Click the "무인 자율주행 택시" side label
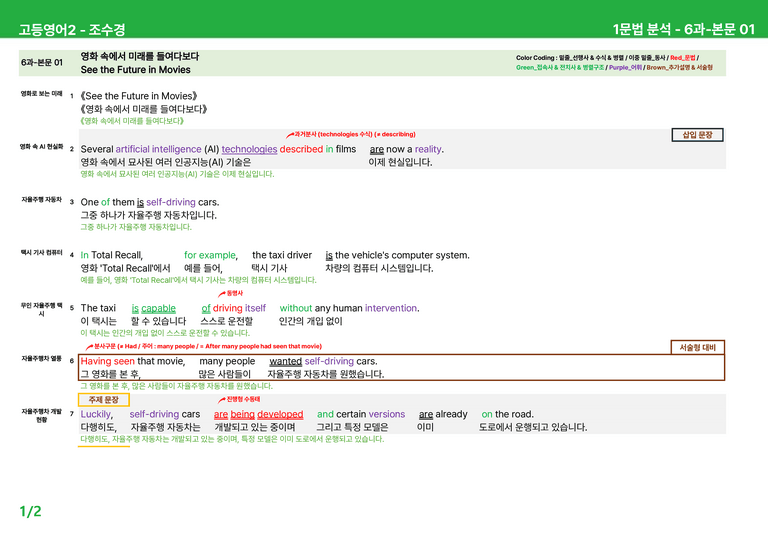This screenshot has width=768, height=543. 41,309
